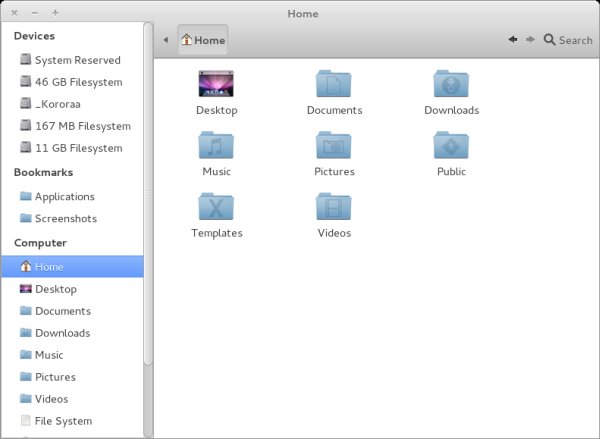Select the Documents label in main view
Image resolution: width=600 pixels, height=439 pixels.
(x=334, y=110)
